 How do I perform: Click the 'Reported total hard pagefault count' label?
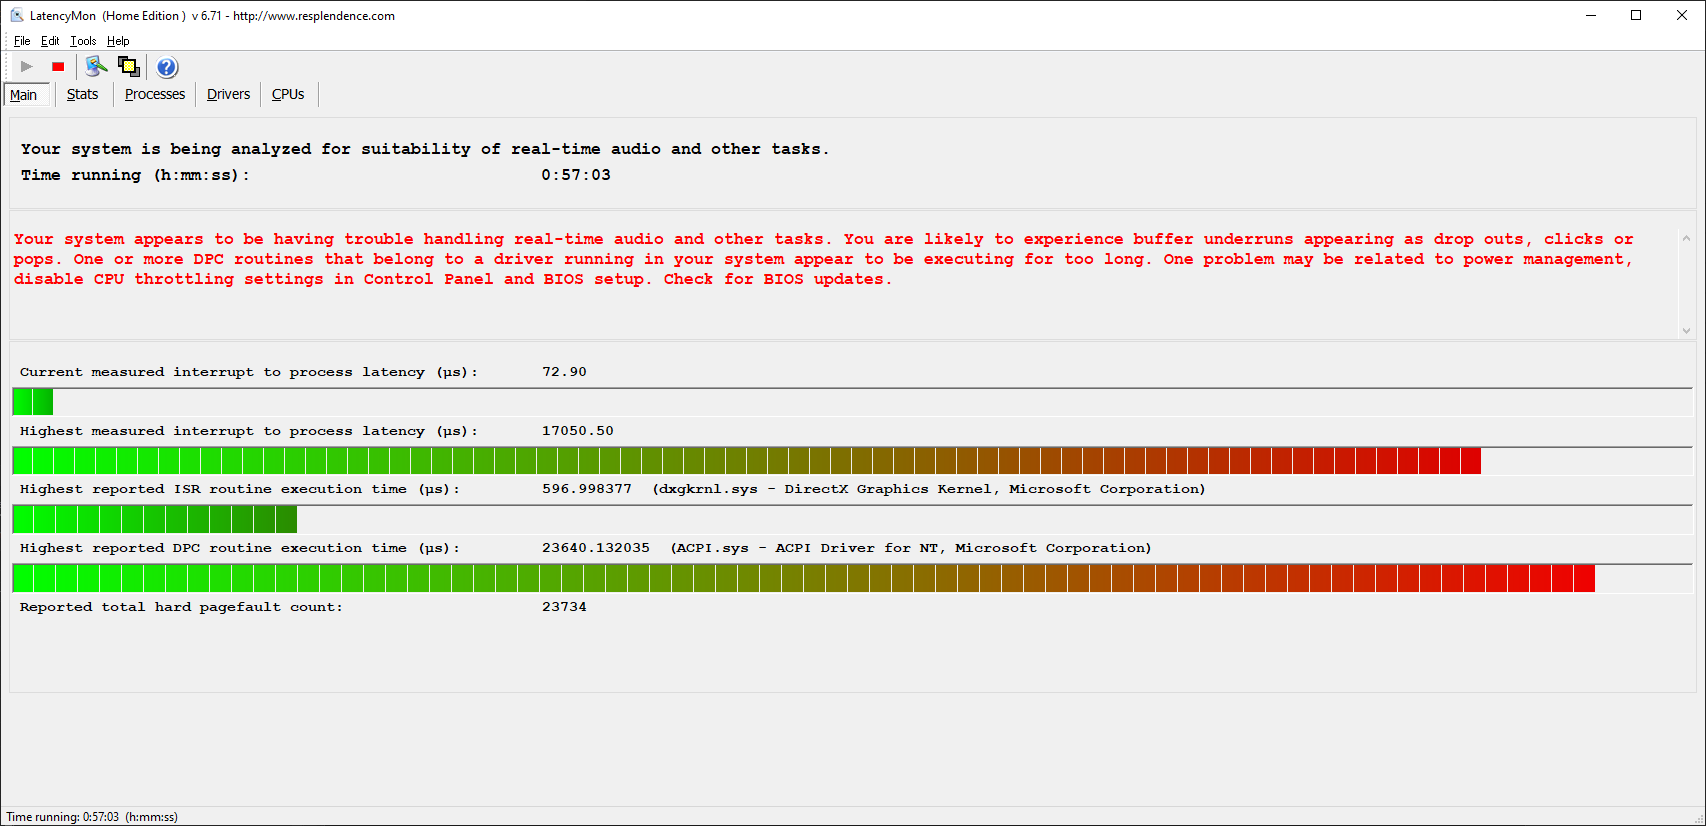point(181,607)
